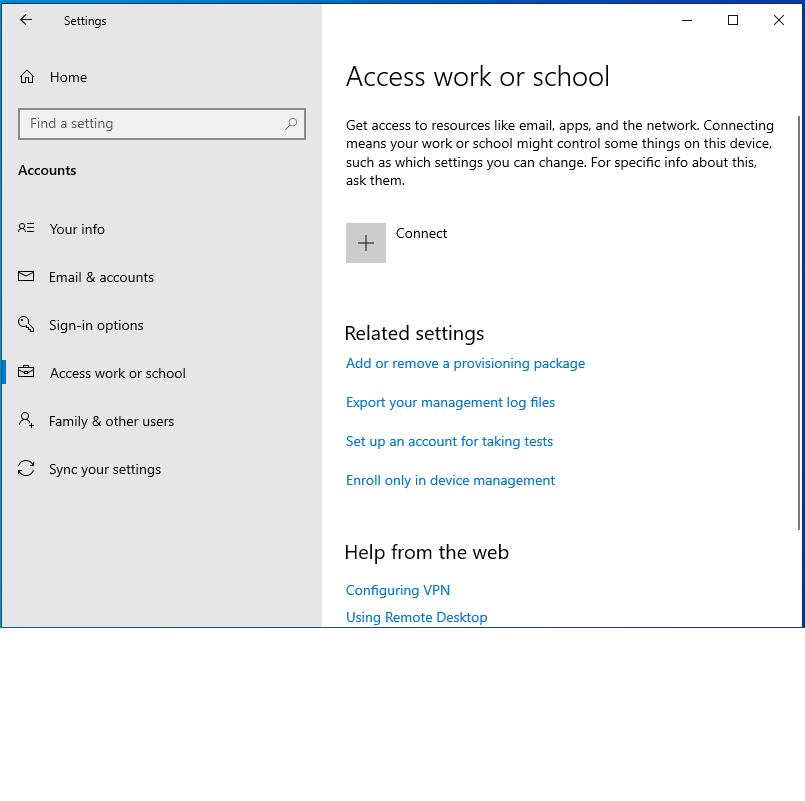The height and width of the screenshot is (801, 805).
Task: Select the Your info person icon
Action: (x=26, y=229)
